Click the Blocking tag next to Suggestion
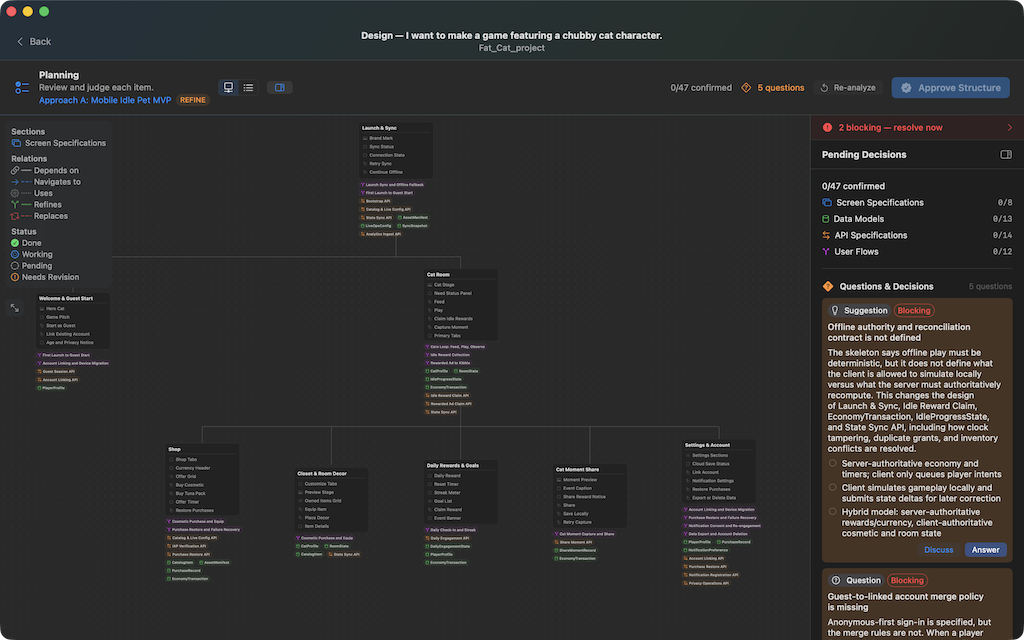 pos(914,311)
